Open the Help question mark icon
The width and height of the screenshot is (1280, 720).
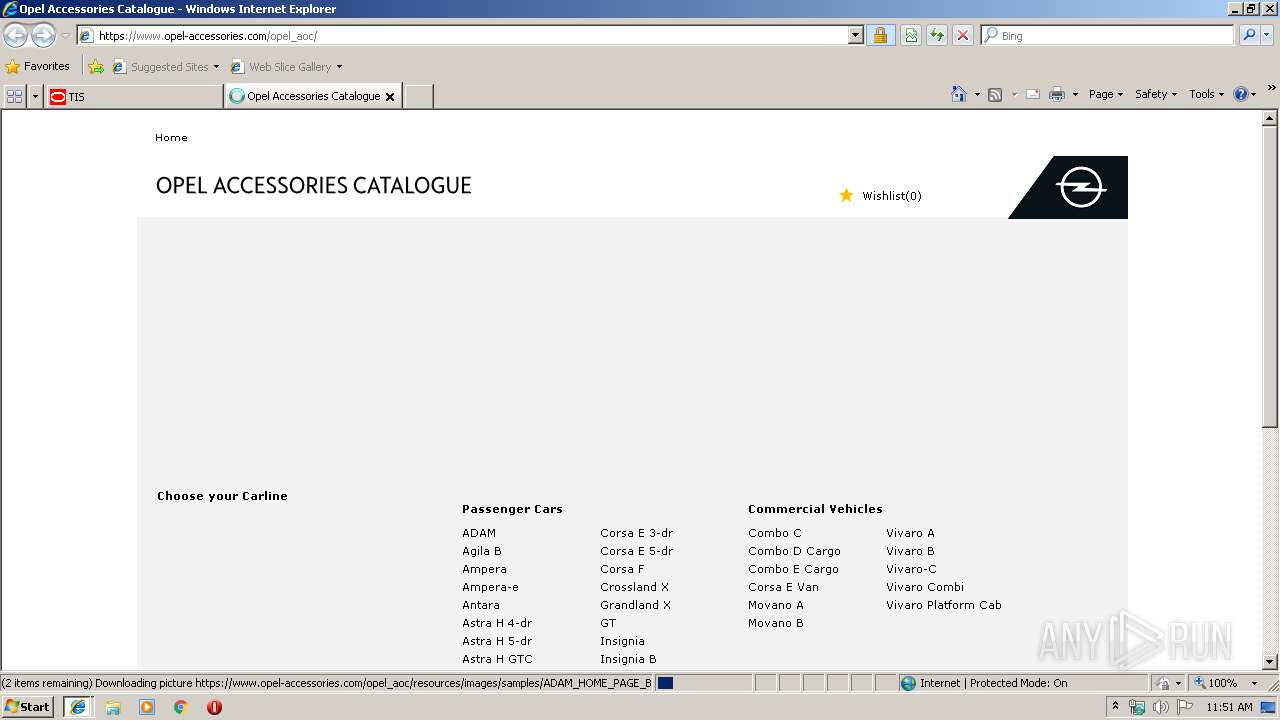[x=1241, y=94]
